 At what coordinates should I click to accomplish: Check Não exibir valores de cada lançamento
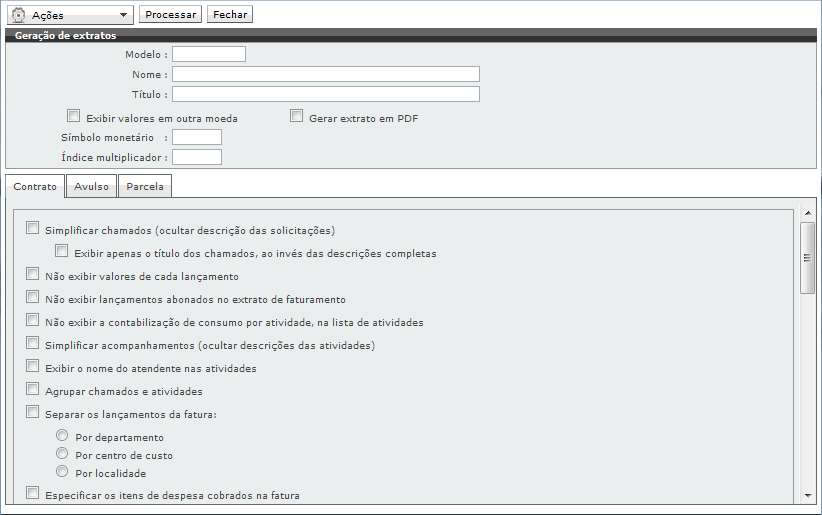(33, 274)
